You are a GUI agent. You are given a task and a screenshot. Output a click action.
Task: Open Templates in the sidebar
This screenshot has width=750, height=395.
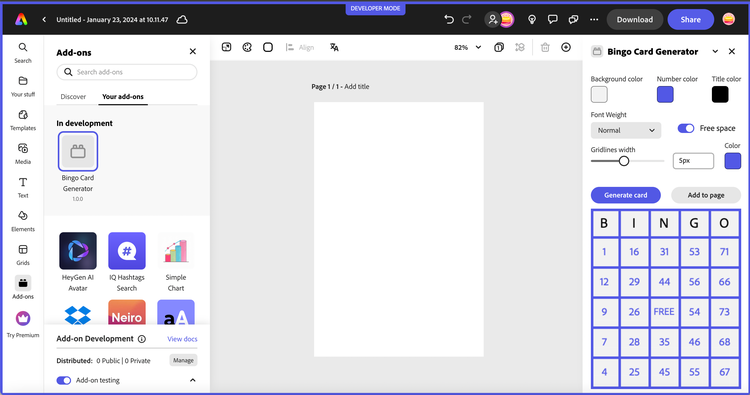click(x=23, y=120)
